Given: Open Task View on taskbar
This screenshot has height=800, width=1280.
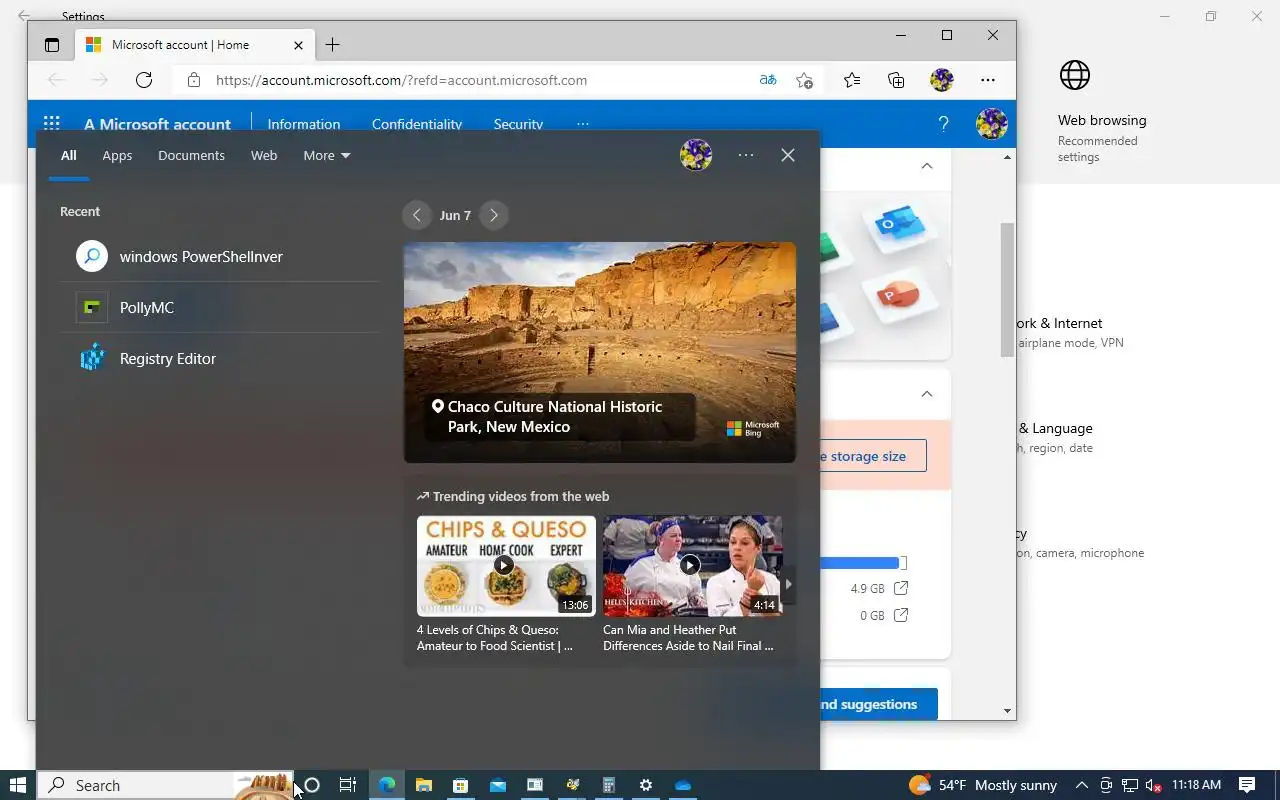Looking at the screenshot, I should (x=347, y=785).
